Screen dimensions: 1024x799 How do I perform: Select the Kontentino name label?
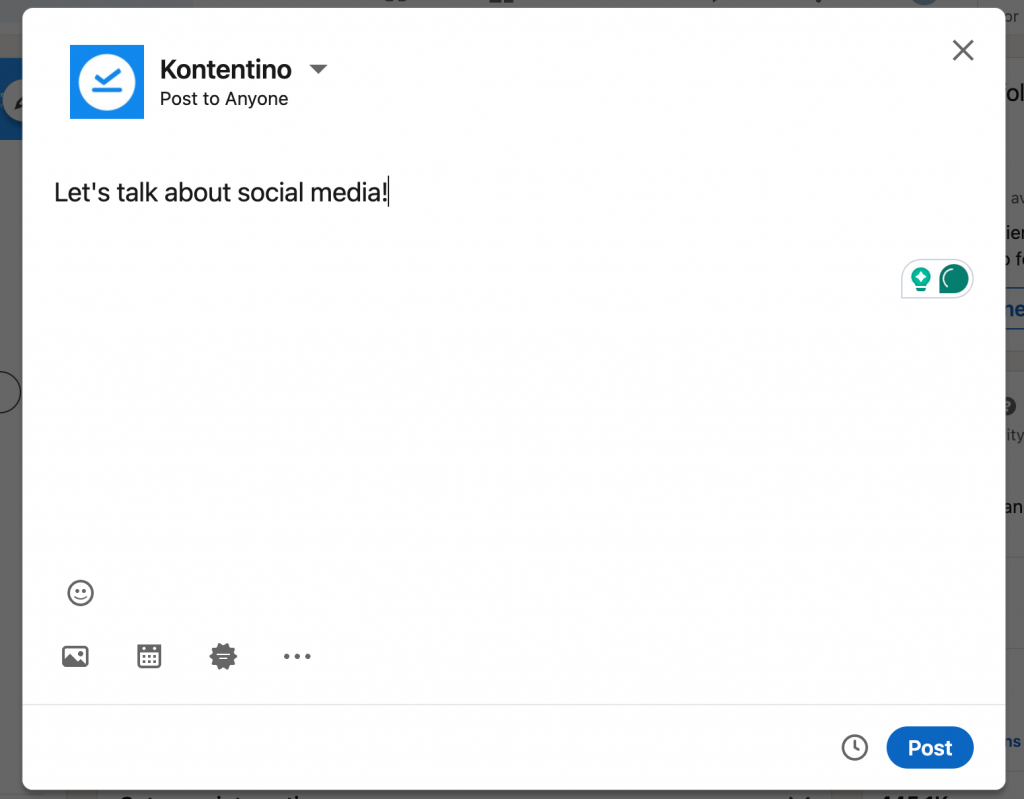pos(225,69)
